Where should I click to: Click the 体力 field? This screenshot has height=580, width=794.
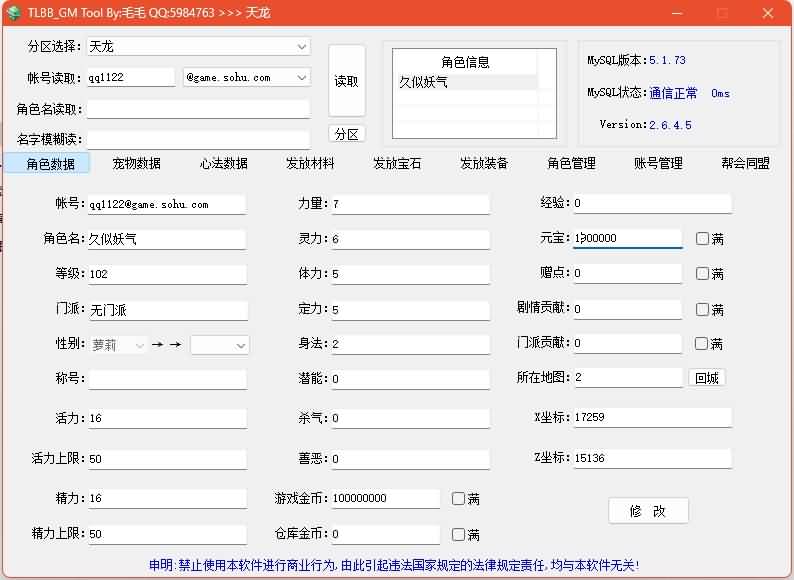tap(411, 274)
